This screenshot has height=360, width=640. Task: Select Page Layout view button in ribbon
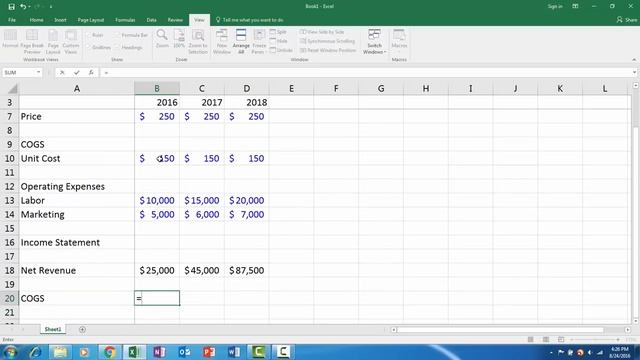(53, 42)
